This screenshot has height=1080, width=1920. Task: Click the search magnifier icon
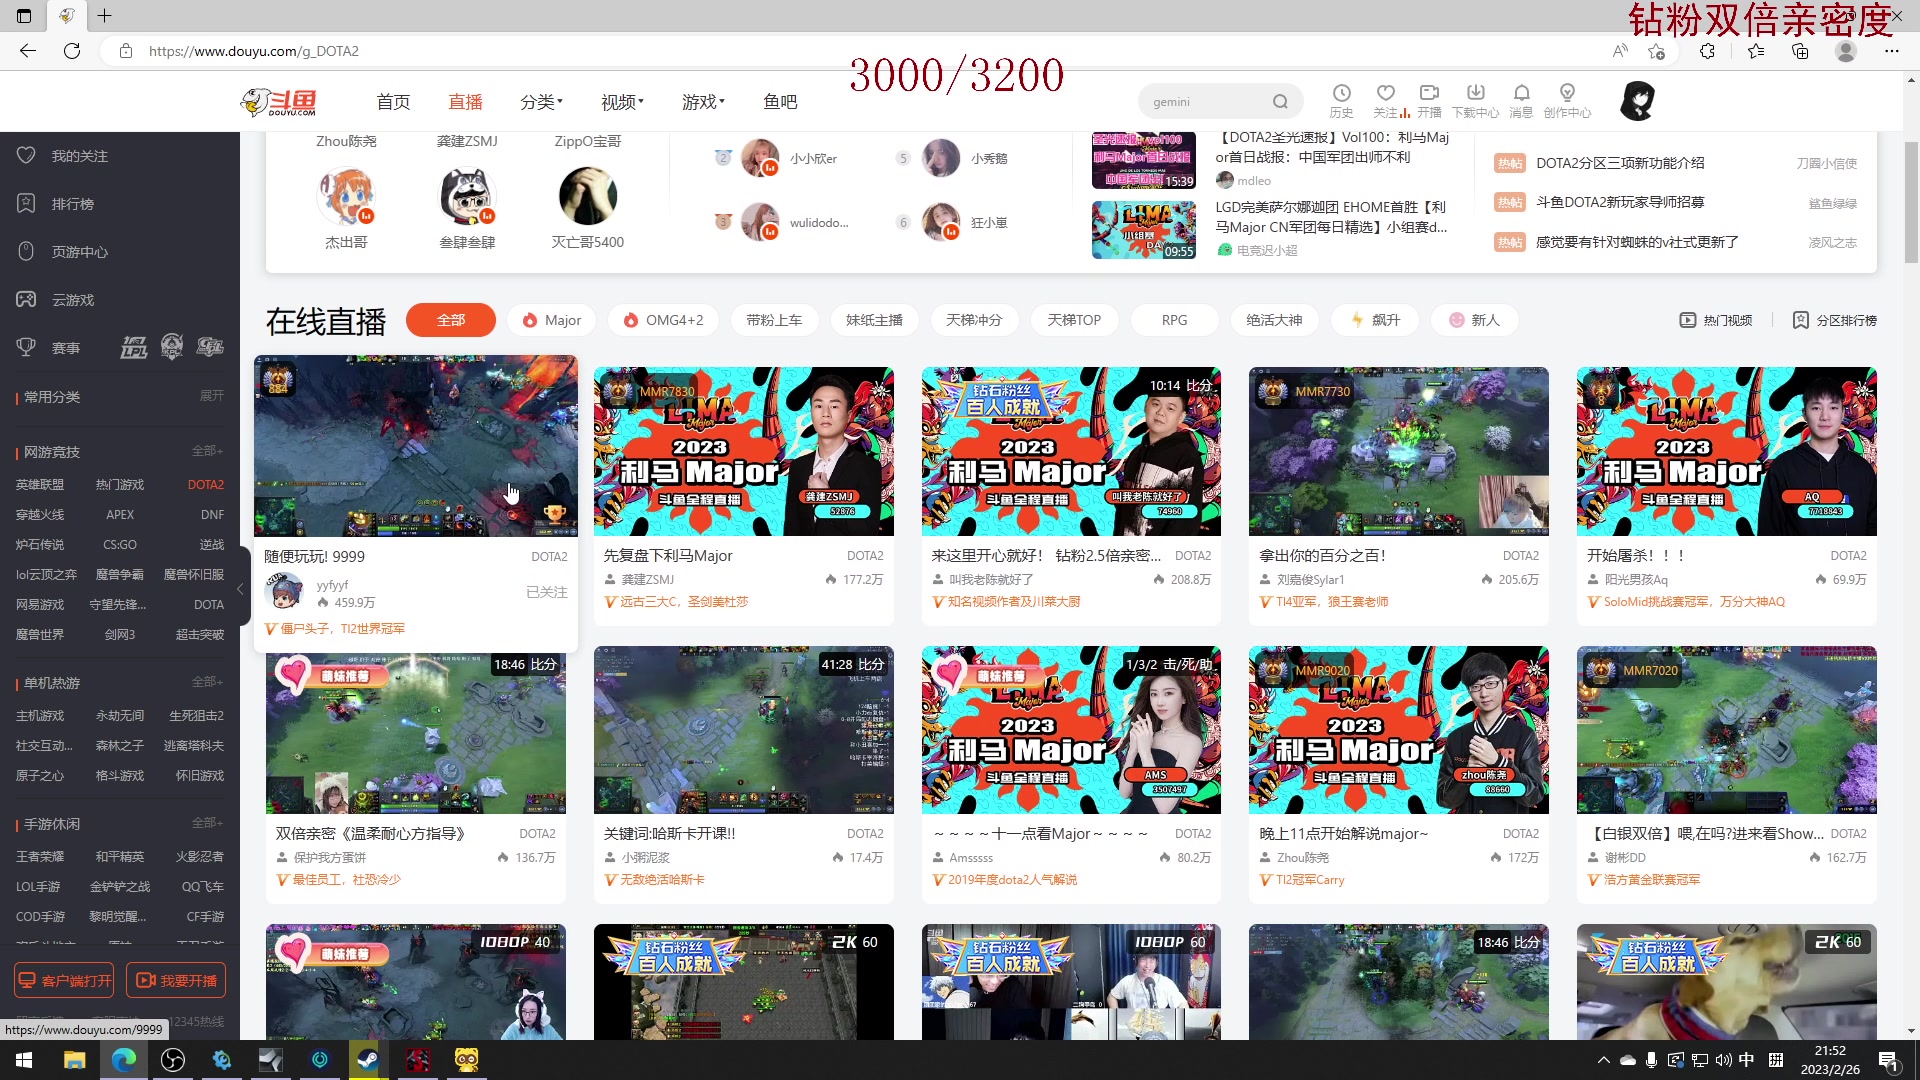tap(1280, 101)
